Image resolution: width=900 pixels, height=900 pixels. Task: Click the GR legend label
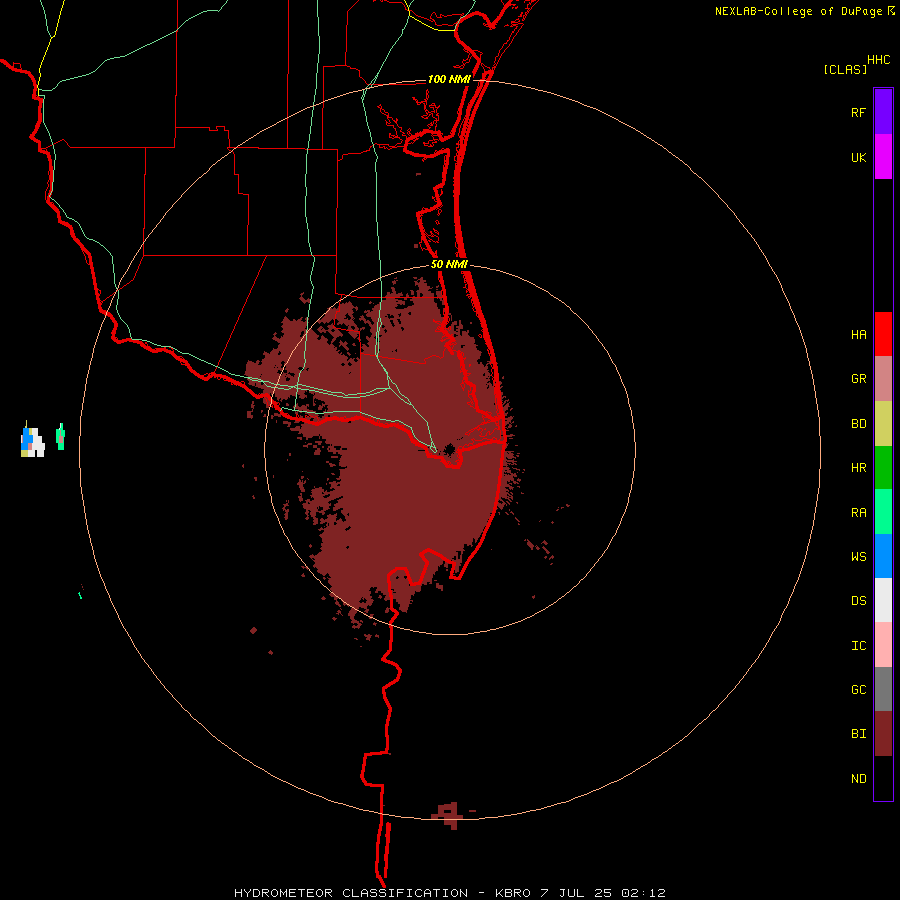[858, 379]
